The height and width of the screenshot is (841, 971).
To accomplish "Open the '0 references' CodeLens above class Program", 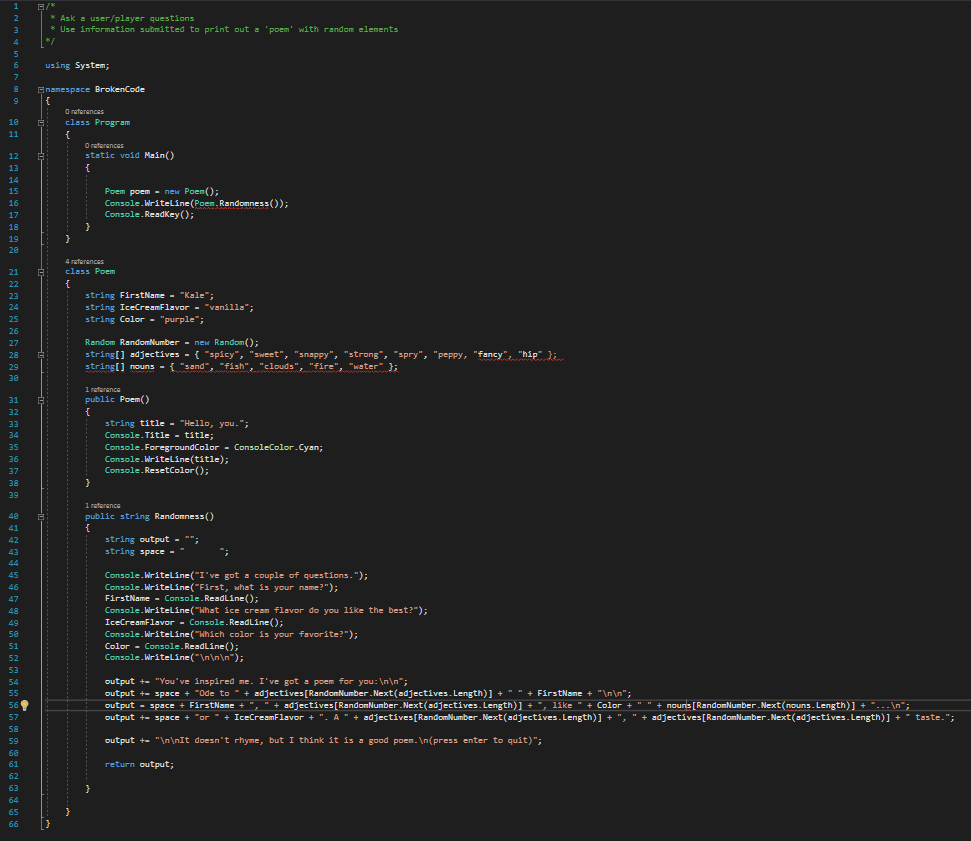I will 84,111.
